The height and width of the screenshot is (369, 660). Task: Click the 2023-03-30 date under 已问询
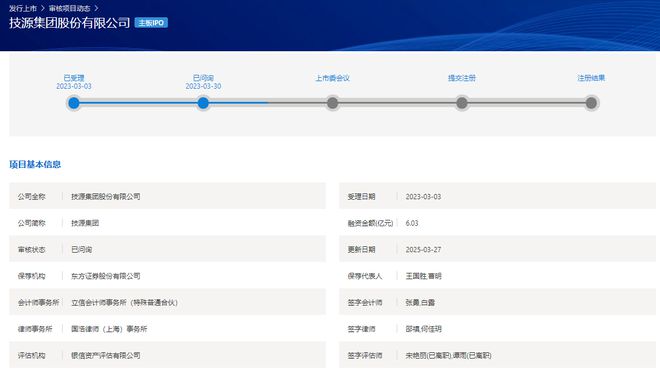coord(203,86)
